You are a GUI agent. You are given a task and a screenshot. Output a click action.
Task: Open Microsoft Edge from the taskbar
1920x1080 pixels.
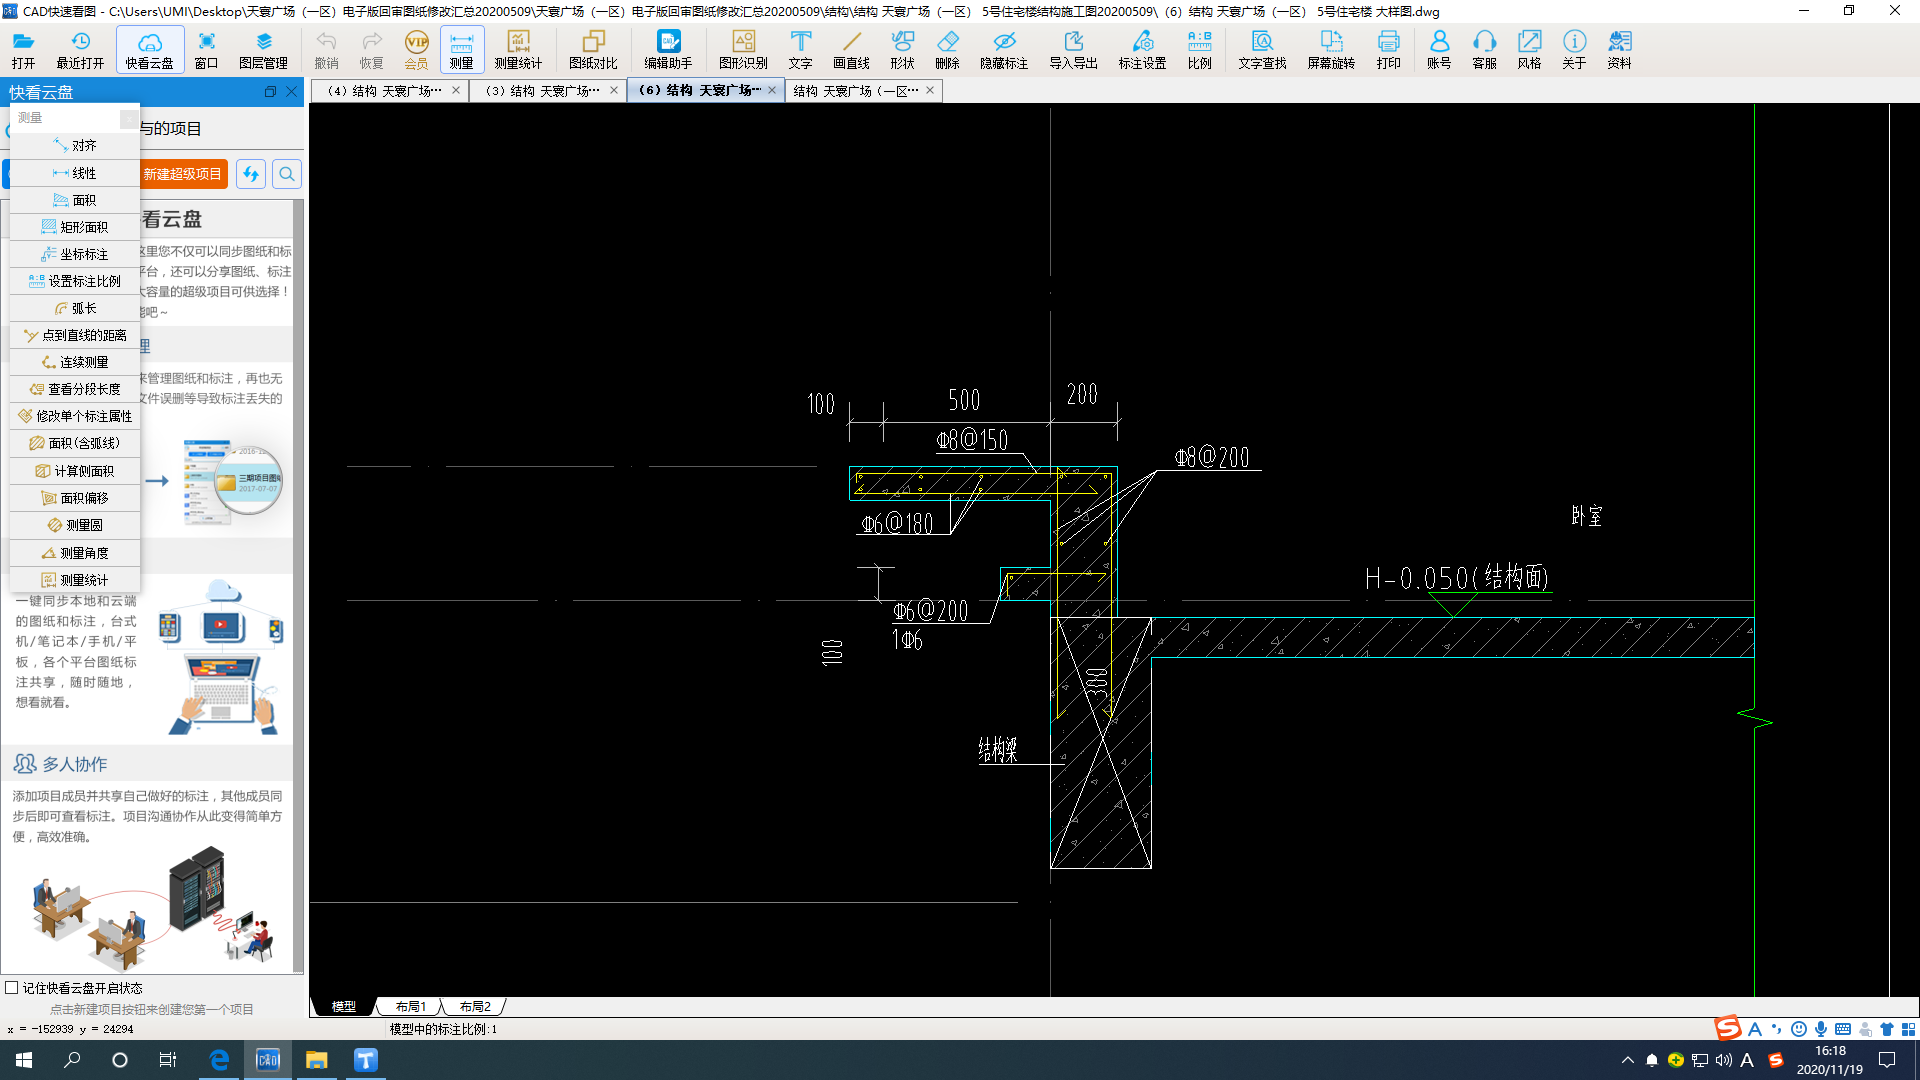[x=219, y=1060]
